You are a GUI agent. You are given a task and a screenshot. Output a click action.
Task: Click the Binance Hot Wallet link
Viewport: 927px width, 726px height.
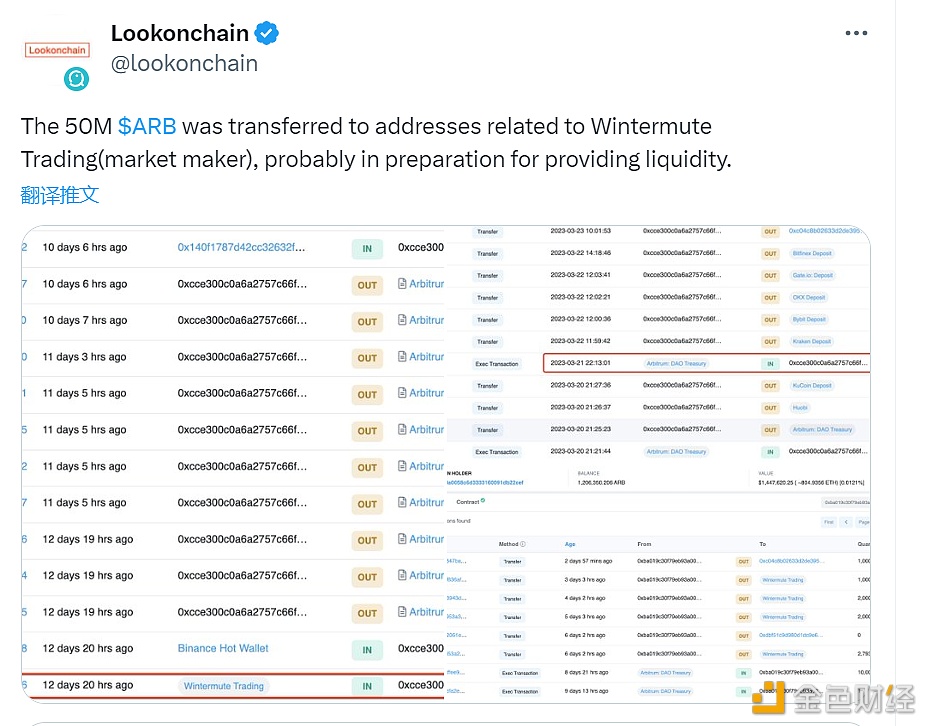(x=223, y=648)
